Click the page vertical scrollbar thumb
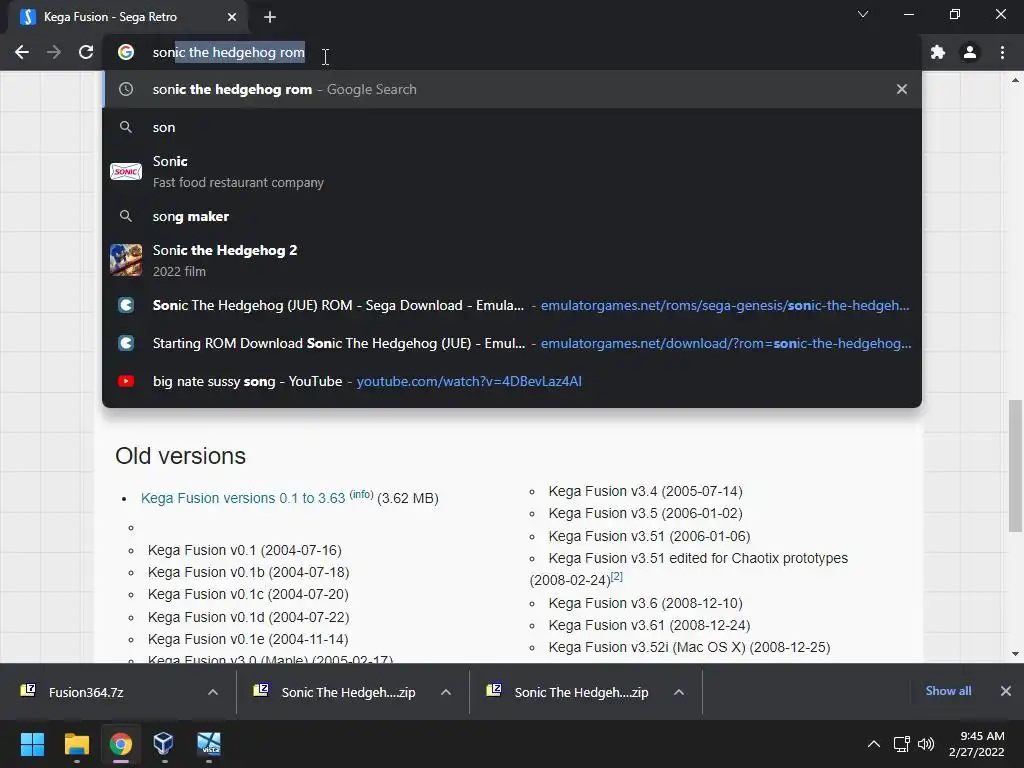 point(1015,466)
